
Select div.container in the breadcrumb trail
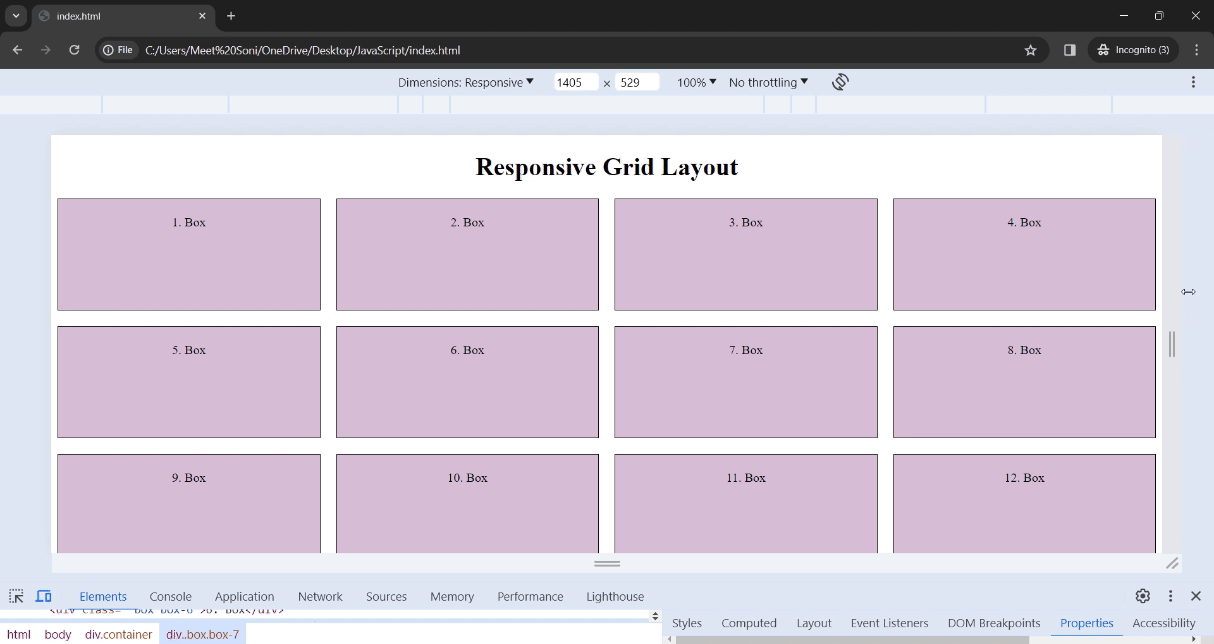tap(118, 634)
